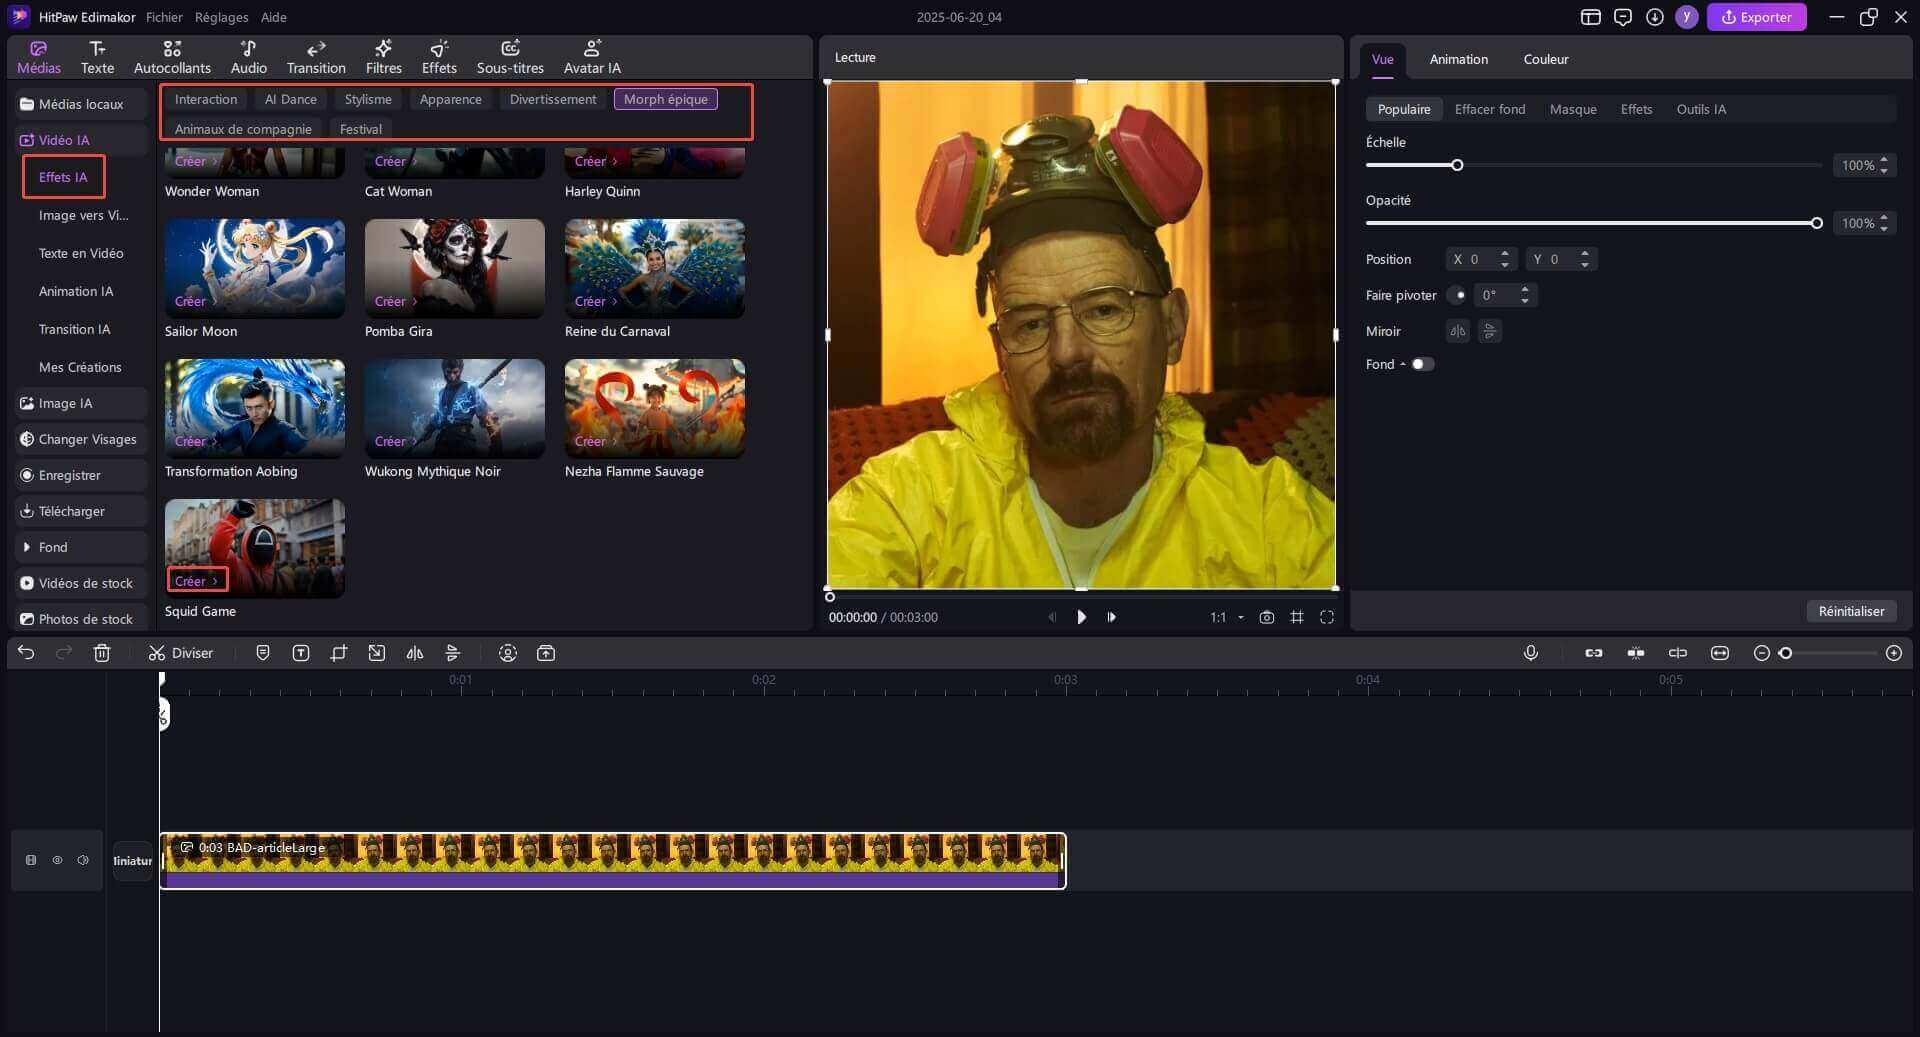Adjust the timeline zoom slider
This screenshot has height=1037, width=1920.
pyautogui.click(x=1786, y=653)
